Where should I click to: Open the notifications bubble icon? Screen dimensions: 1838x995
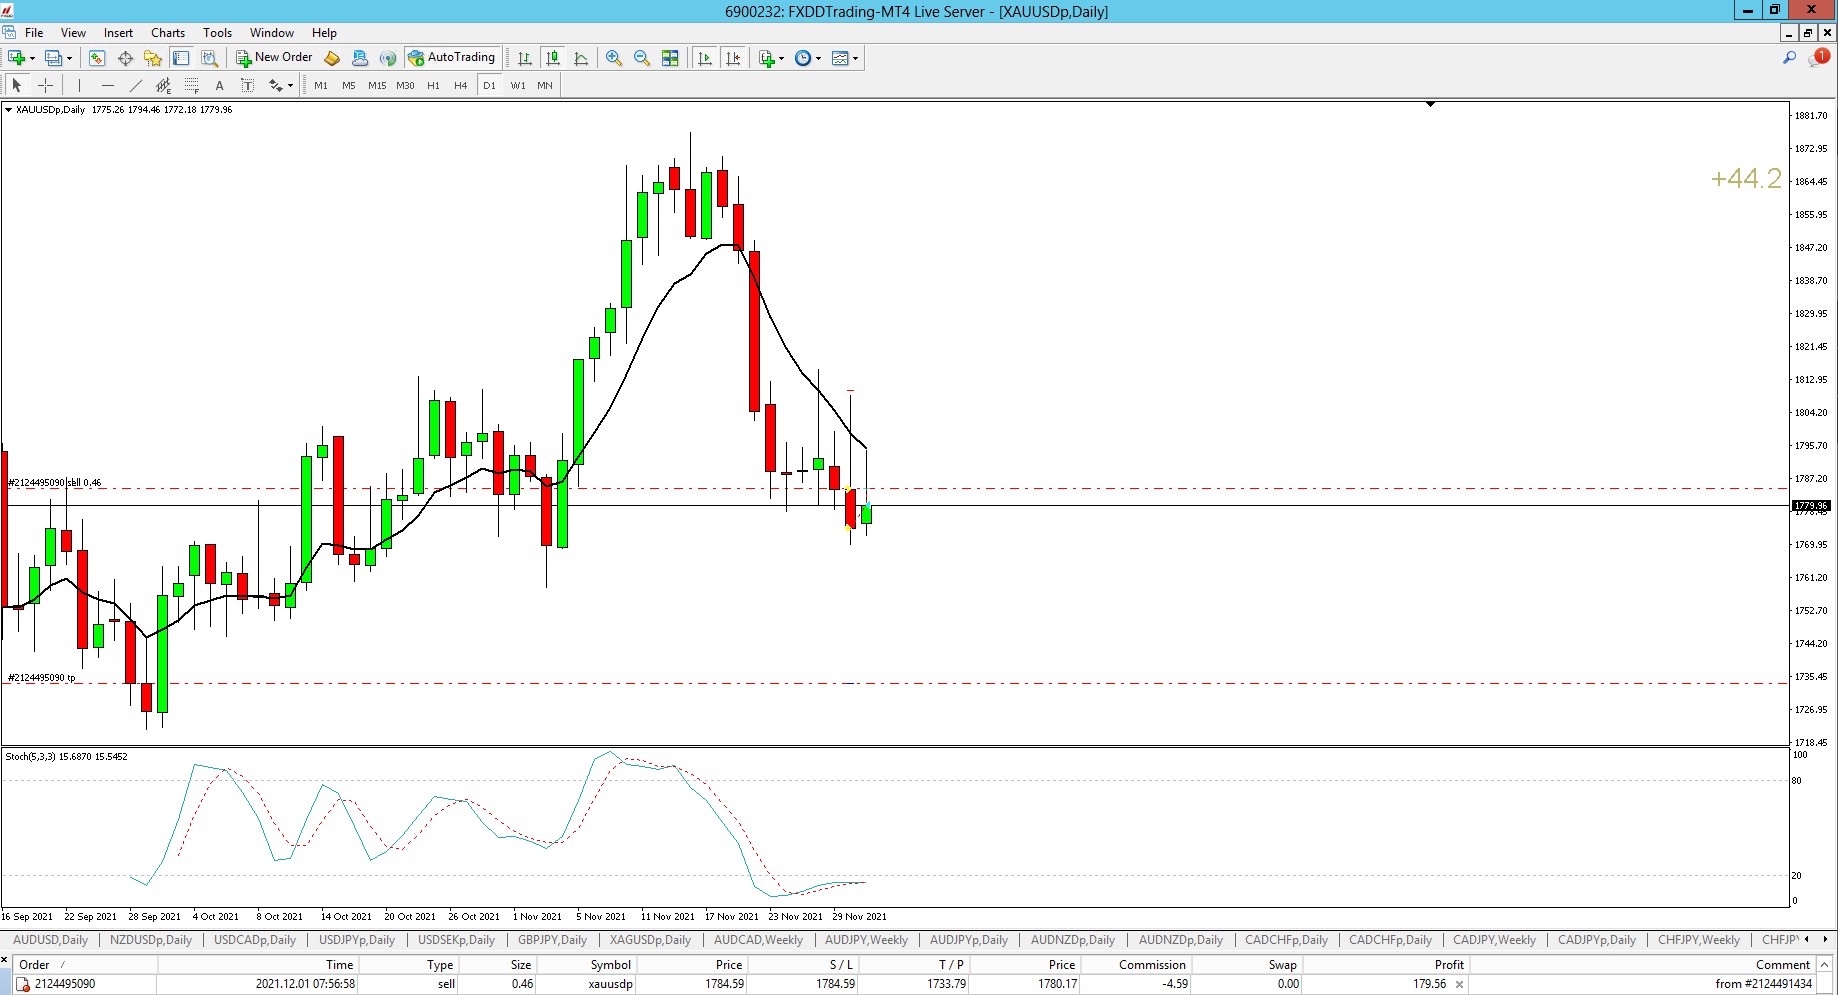pos(1819,58)
